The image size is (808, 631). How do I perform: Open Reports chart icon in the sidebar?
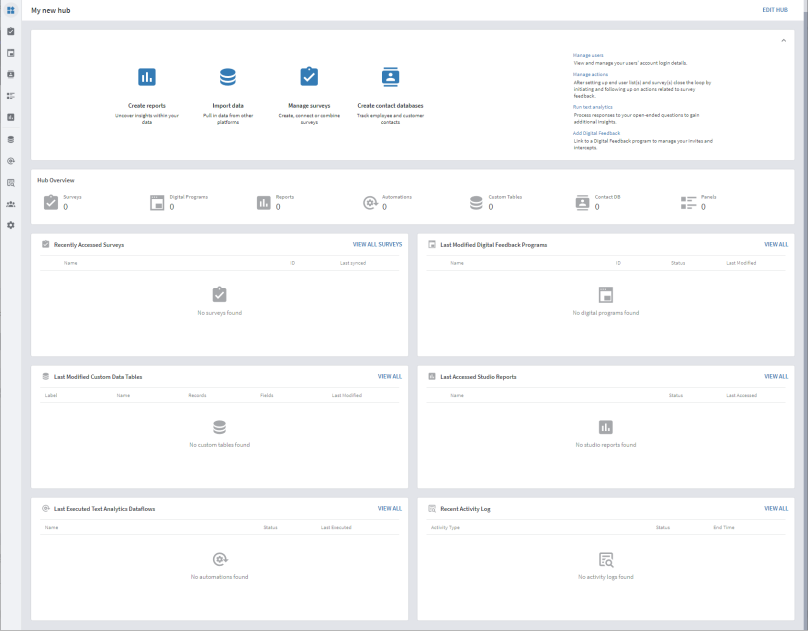click(11, 117)
